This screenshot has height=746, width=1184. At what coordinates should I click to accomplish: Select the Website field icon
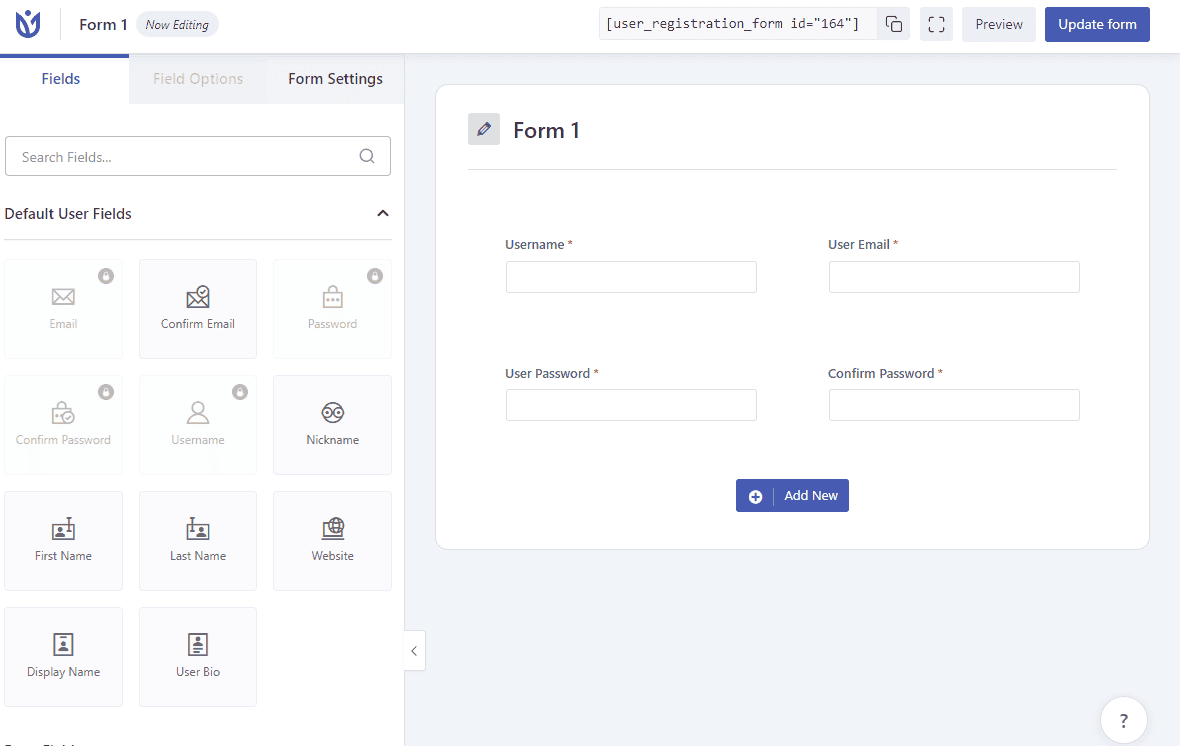point(332,529)
